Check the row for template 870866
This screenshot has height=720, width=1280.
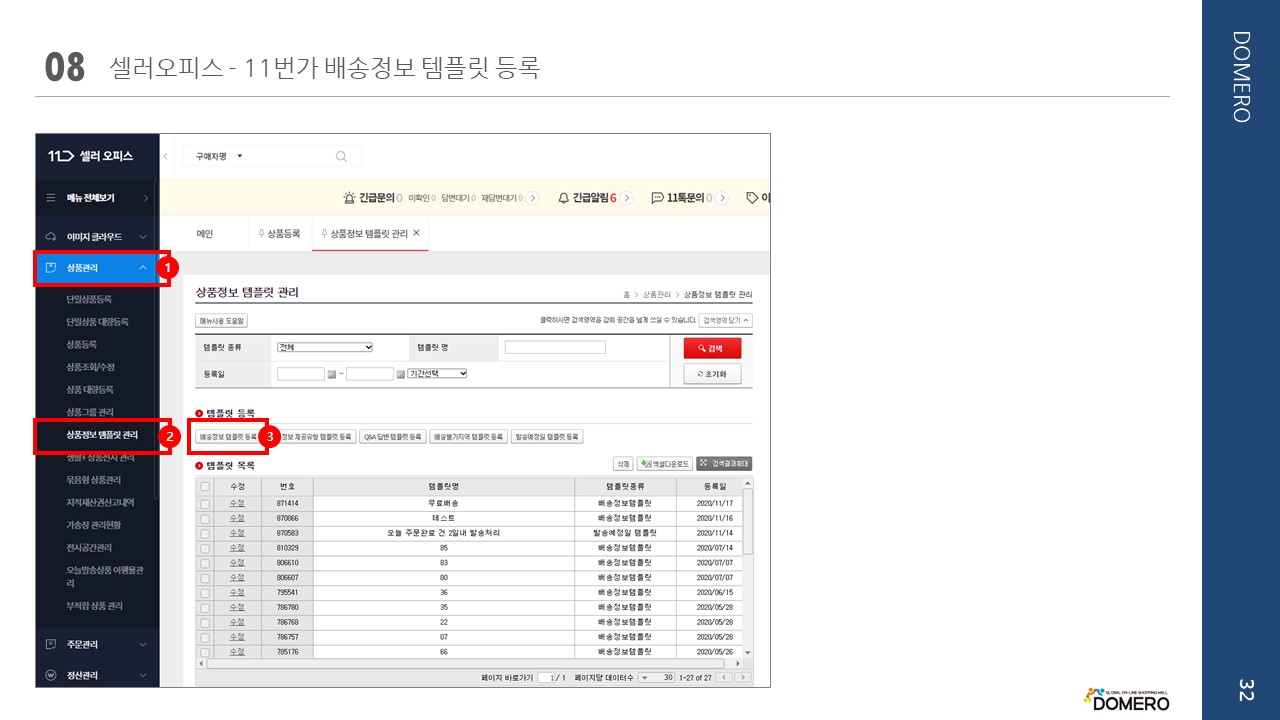(205, 518)
